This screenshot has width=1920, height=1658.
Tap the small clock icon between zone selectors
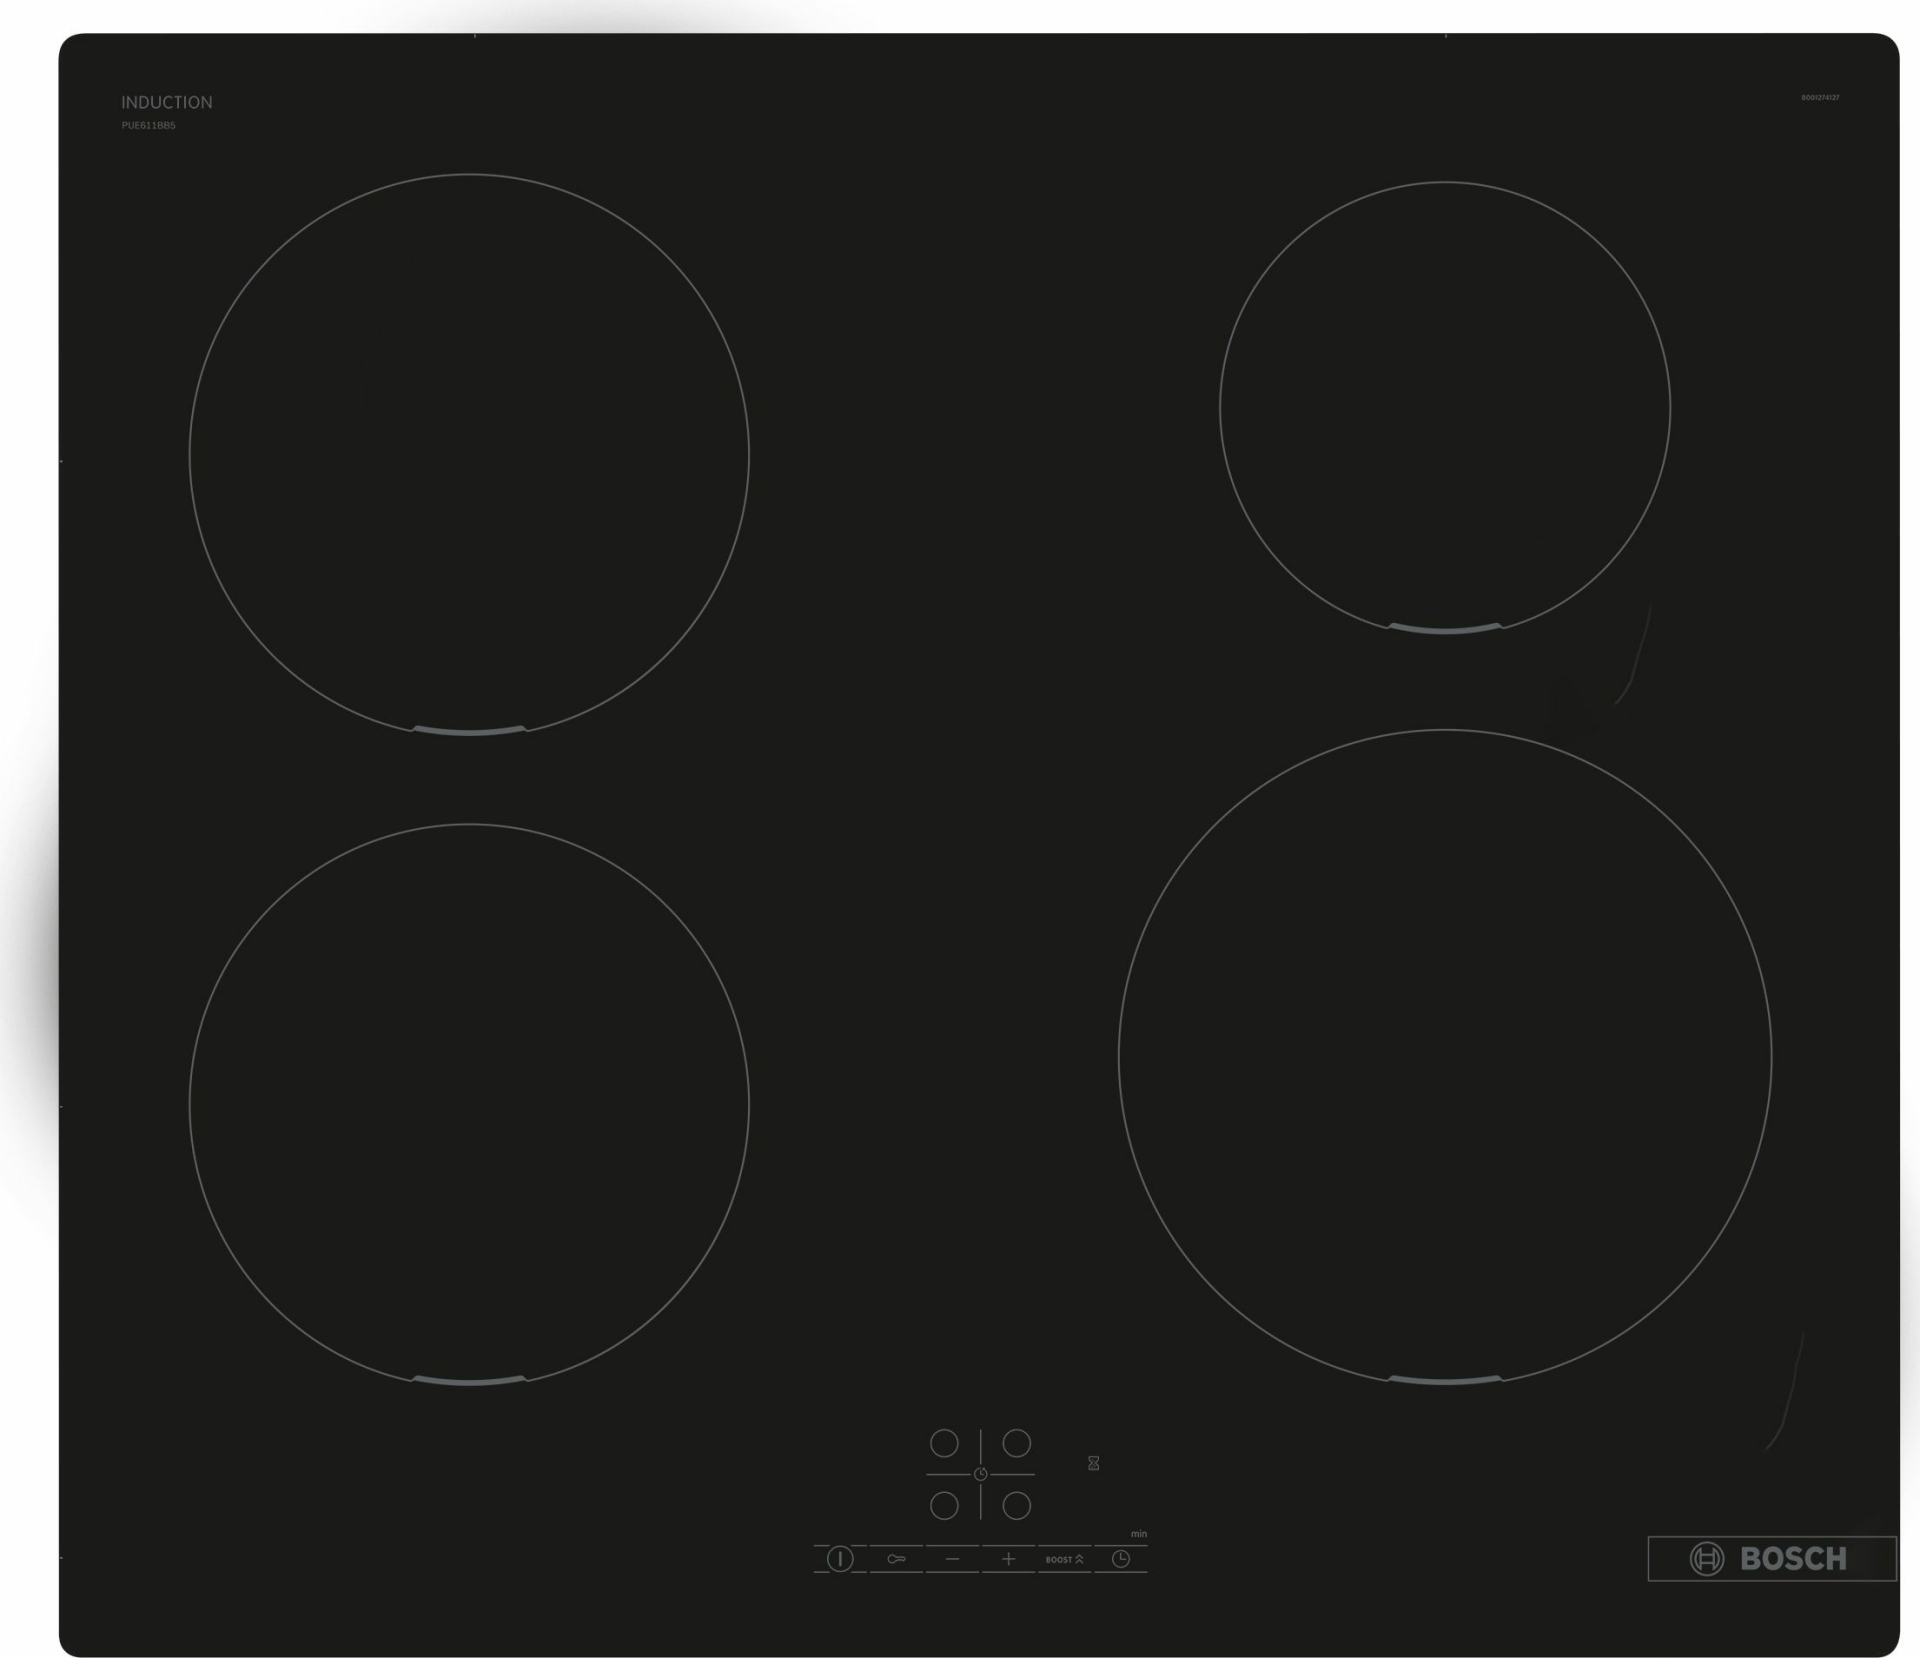pos(981,1474)
